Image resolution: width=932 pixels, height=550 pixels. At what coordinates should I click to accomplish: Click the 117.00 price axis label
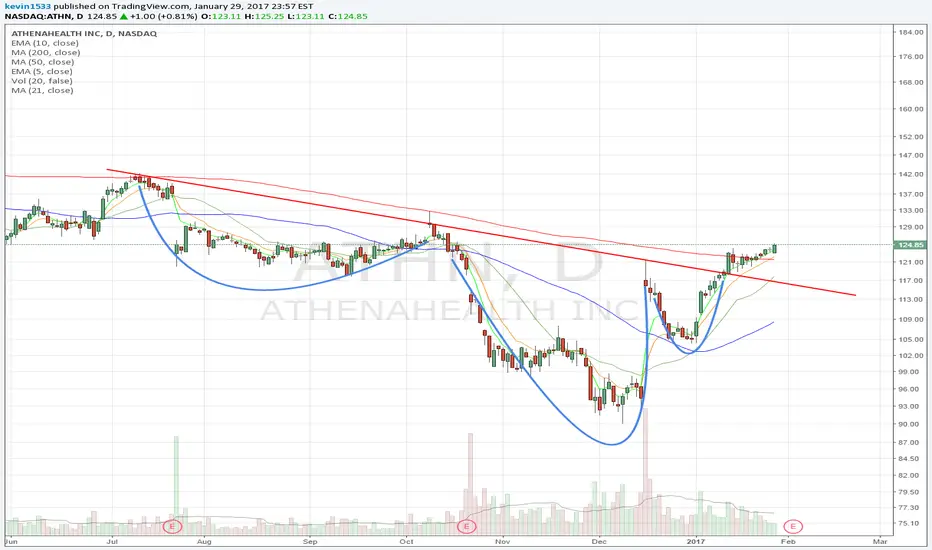pyautogui.click(x=911, y=281)
